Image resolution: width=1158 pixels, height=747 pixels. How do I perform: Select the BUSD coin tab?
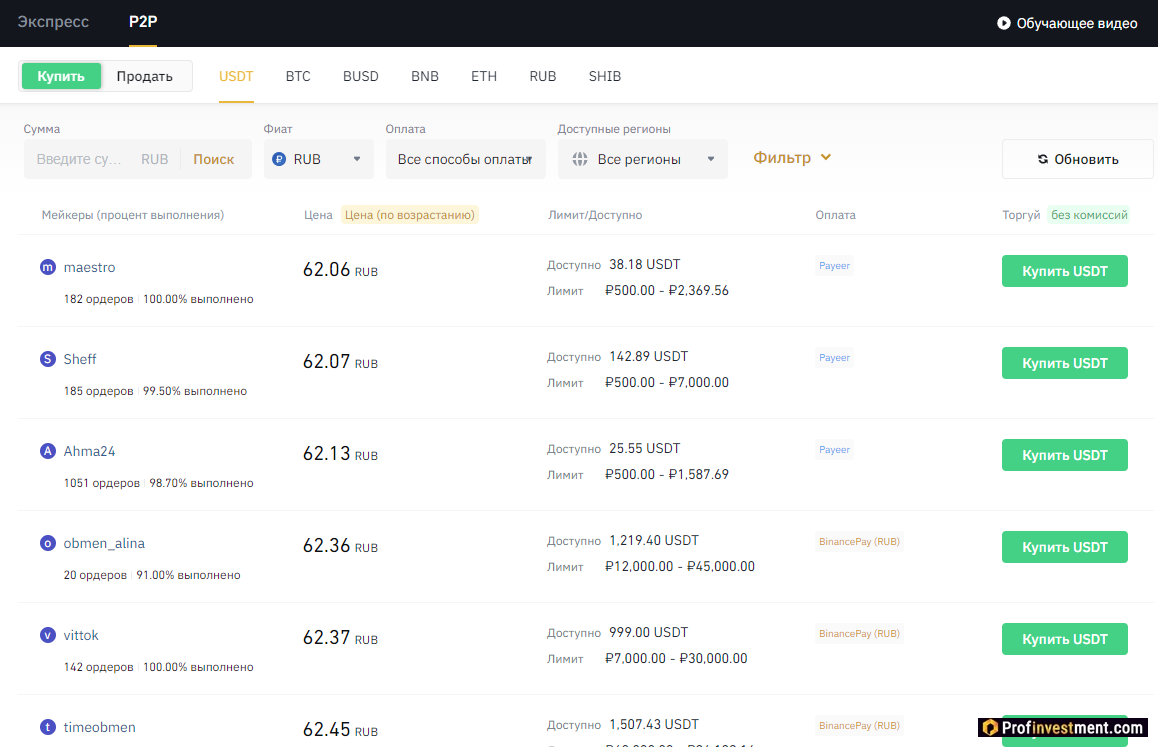point(360,76)
